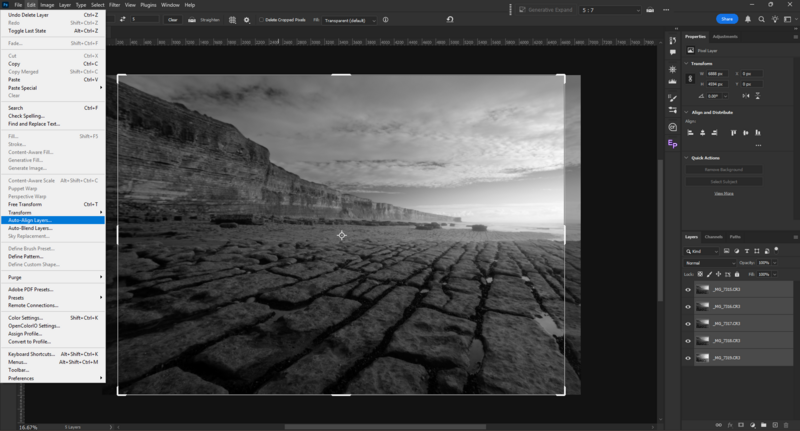Flip horizontally in Properties panel
Viewport: 800px width, 431px height.
click(x=746, y=96)
